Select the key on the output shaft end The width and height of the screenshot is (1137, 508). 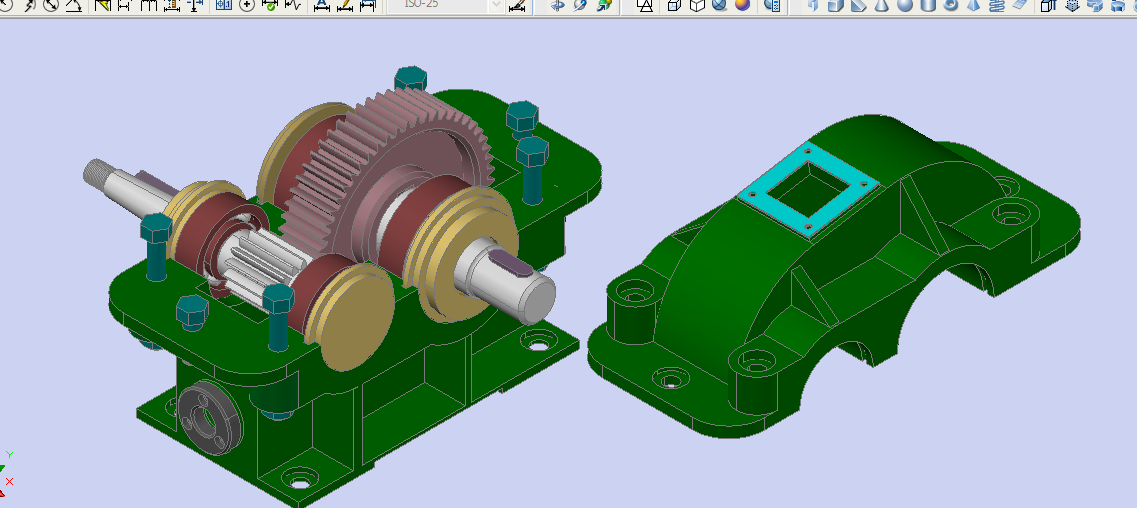tap(511, 262)
